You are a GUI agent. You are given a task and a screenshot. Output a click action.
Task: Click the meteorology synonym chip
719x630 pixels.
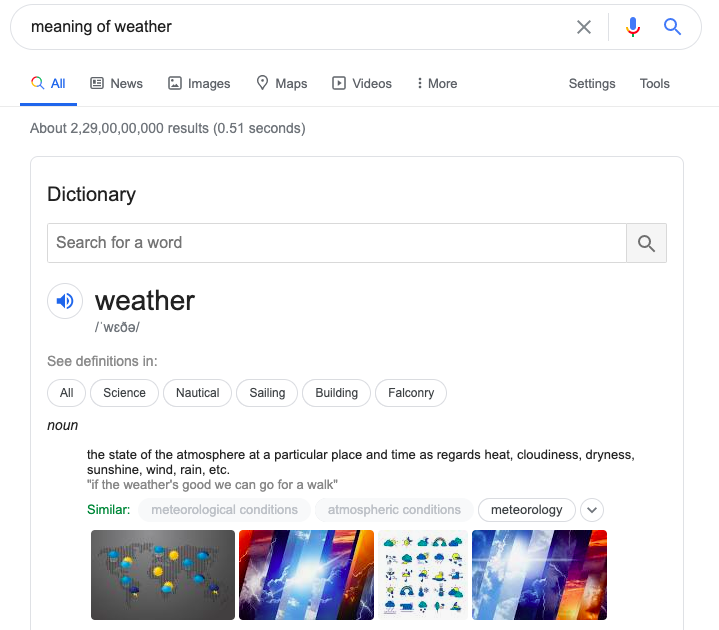(x=527, y=510)
